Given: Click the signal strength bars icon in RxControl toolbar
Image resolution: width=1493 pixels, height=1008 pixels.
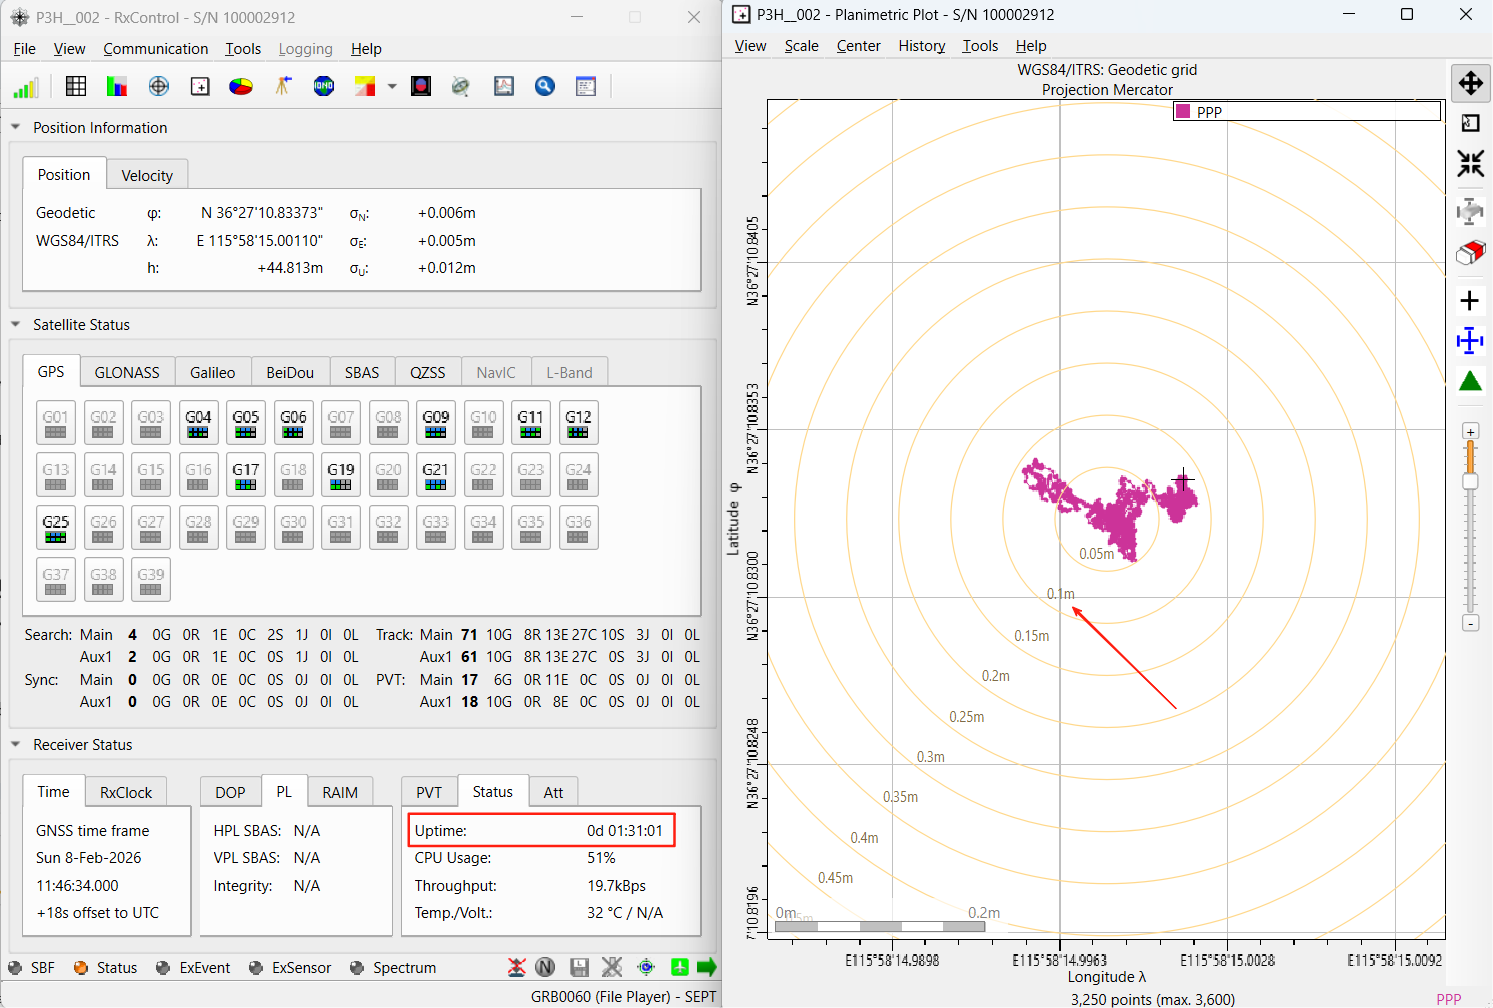Looking at the screenshot, I should tap(25, 87).
